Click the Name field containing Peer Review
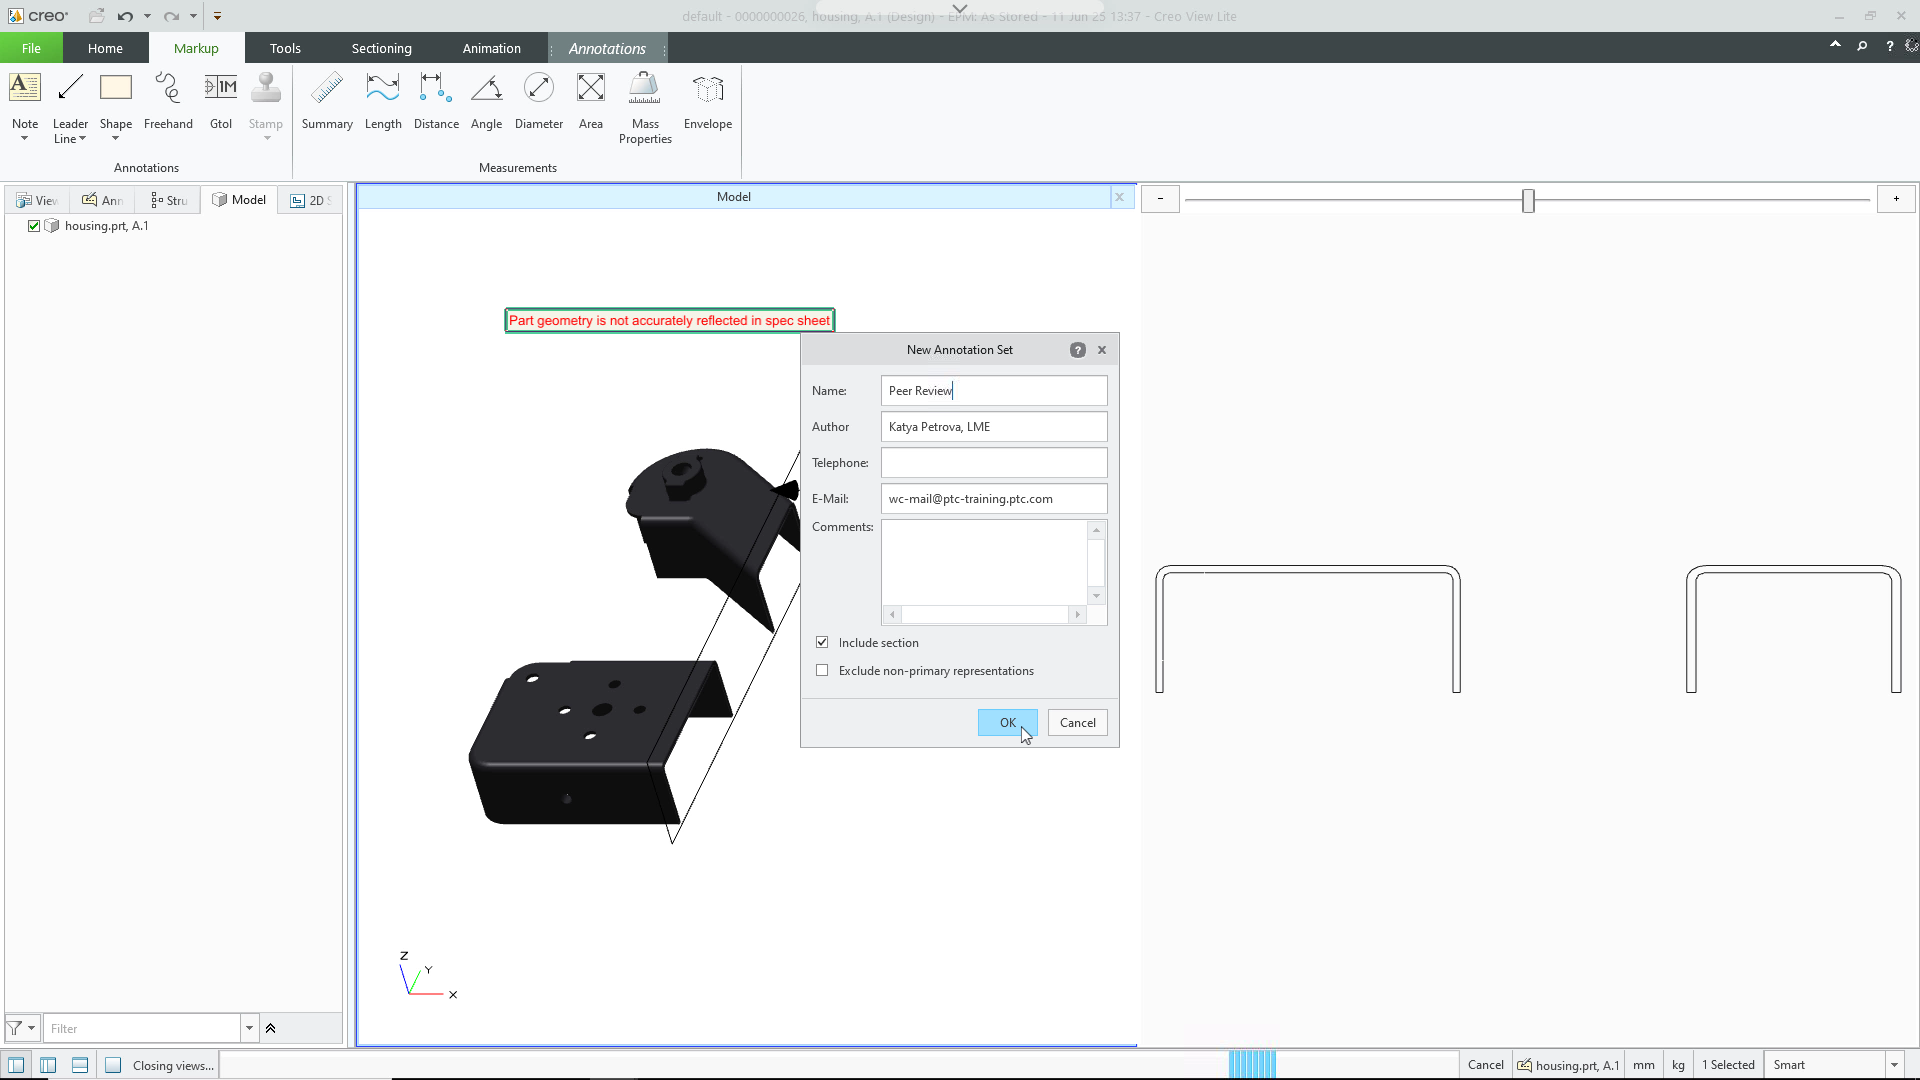The height and width of the screenshot is (1080, 1920). (x=994, y=391)
